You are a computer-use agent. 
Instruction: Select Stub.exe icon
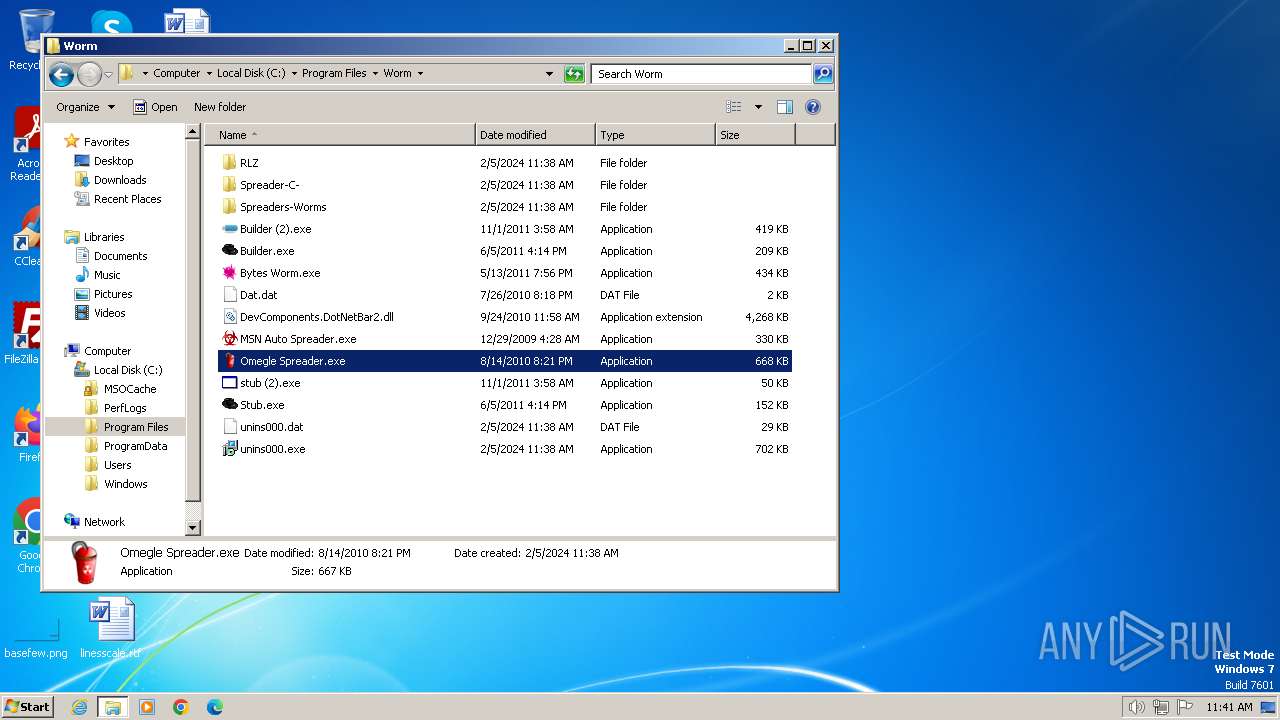(229, 405)
